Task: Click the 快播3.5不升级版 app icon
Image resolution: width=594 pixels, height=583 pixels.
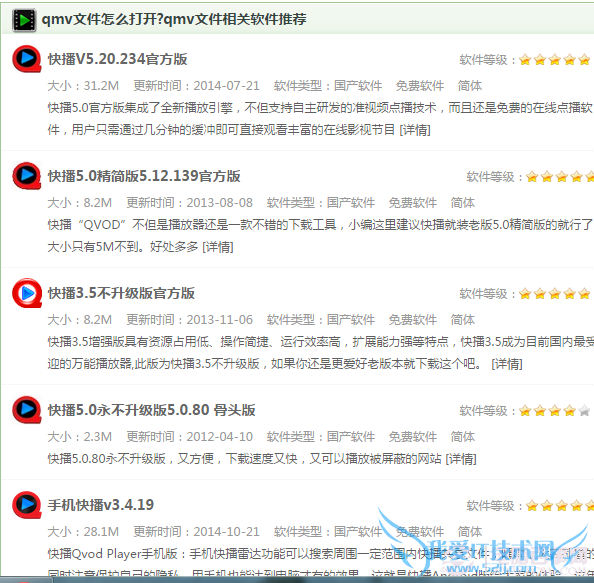Action: tap(27, 293)
